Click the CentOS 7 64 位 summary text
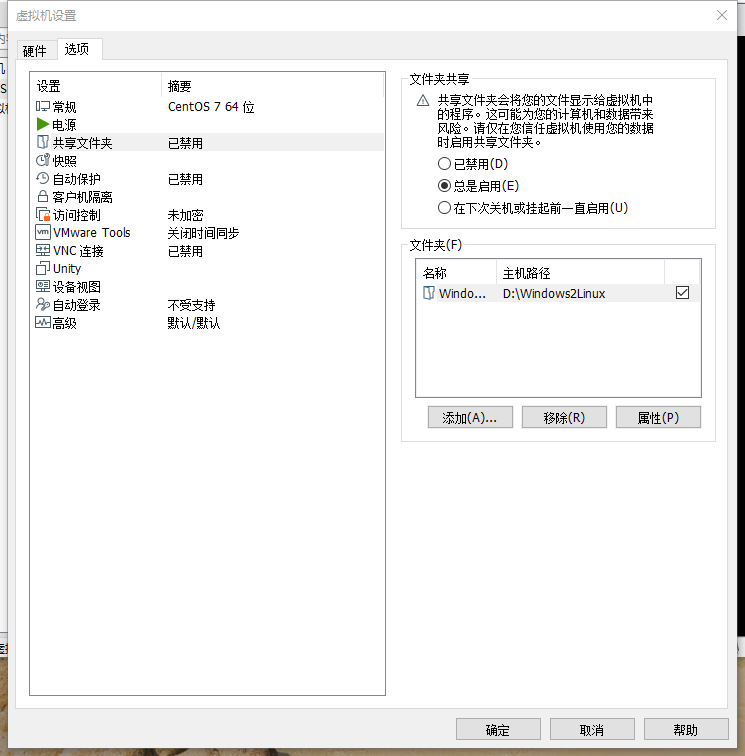Screen dimensions: 745x756 [x=211, y=107]
